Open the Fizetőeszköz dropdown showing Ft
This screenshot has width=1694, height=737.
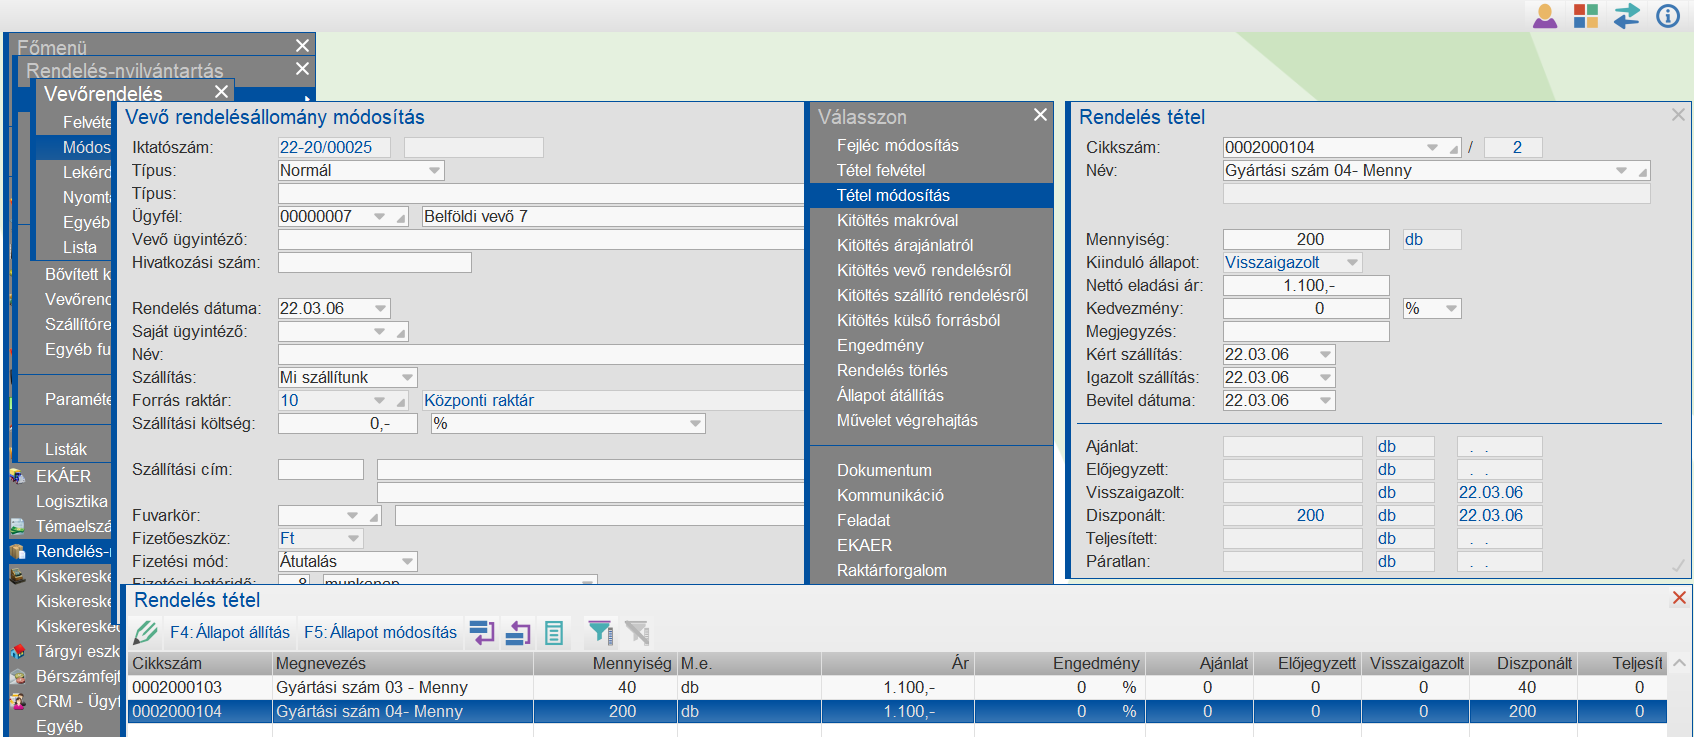353,539
